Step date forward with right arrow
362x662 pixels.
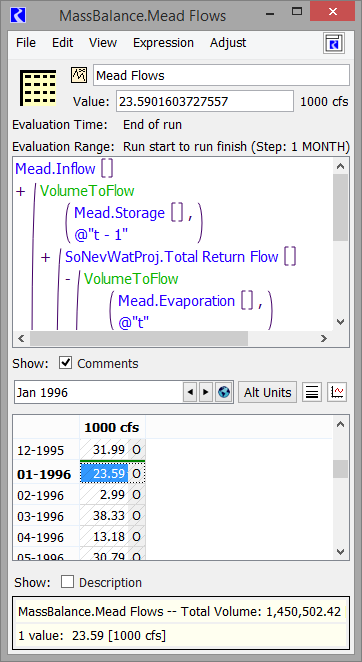click(206, 392)
